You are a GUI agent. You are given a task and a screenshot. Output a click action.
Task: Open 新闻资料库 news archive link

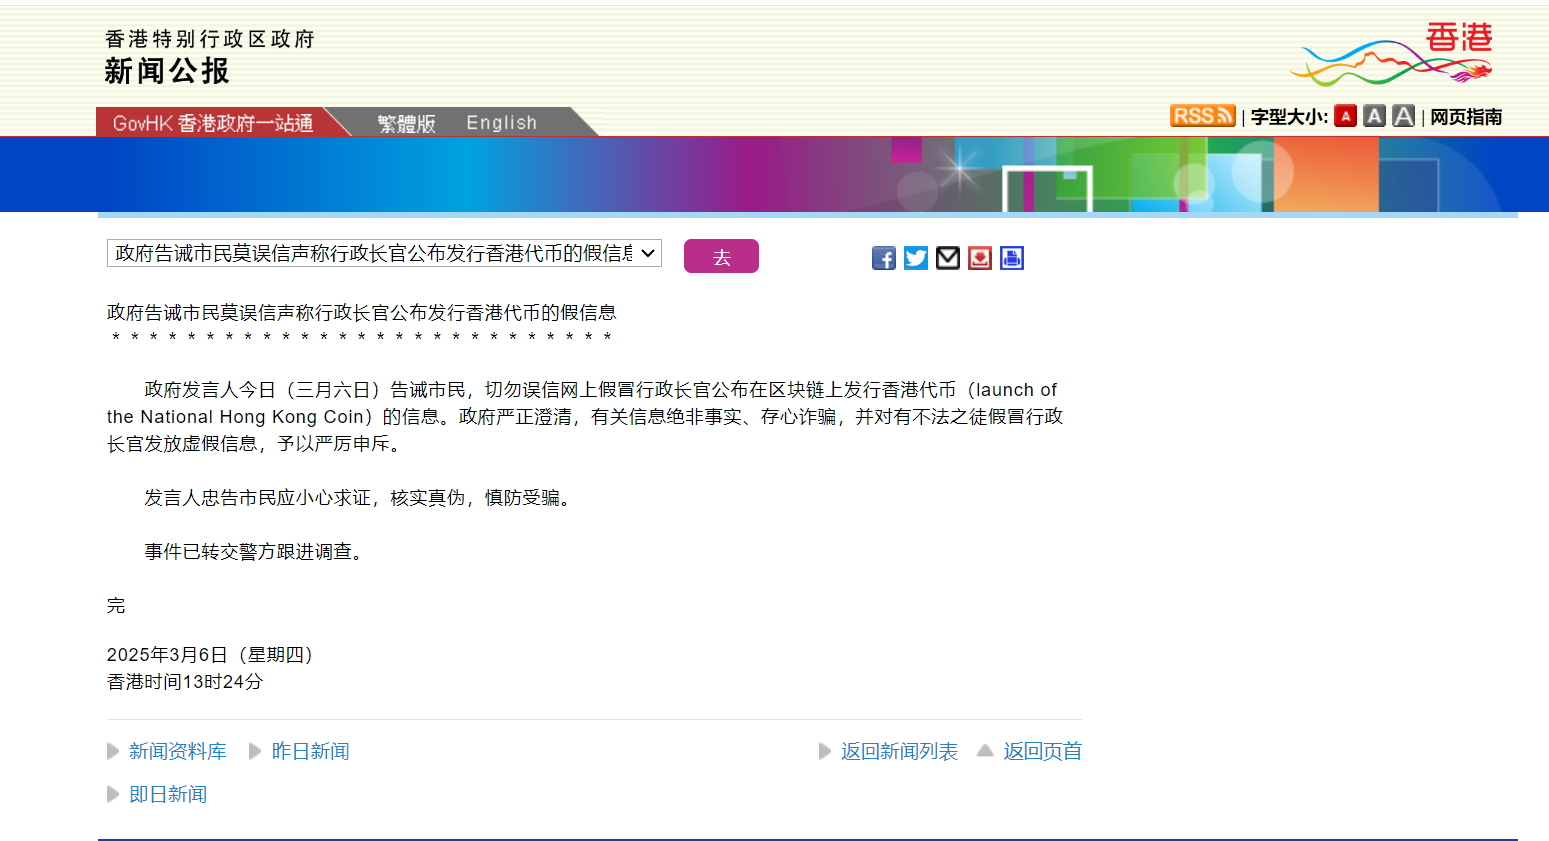[177, 751]
